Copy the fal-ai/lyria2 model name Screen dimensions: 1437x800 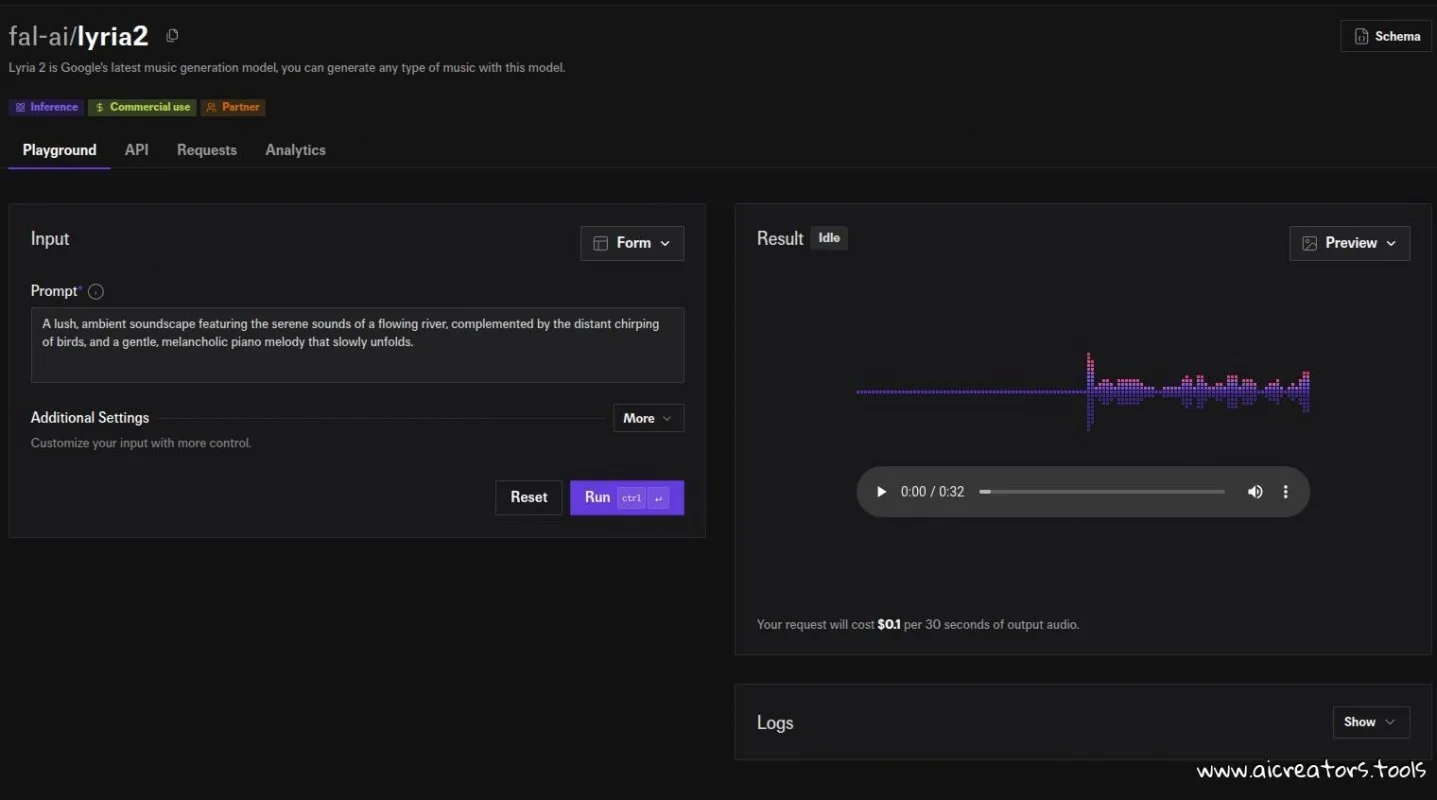pyautogui.click(x=172, y=36)
